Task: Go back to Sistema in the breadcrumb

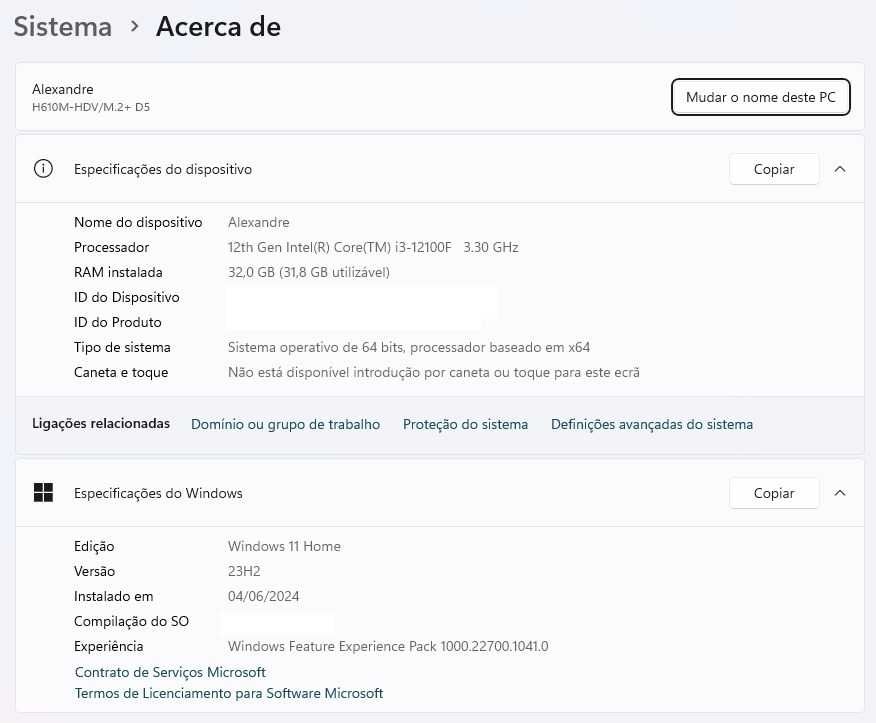Action: [x=63, y=27]
